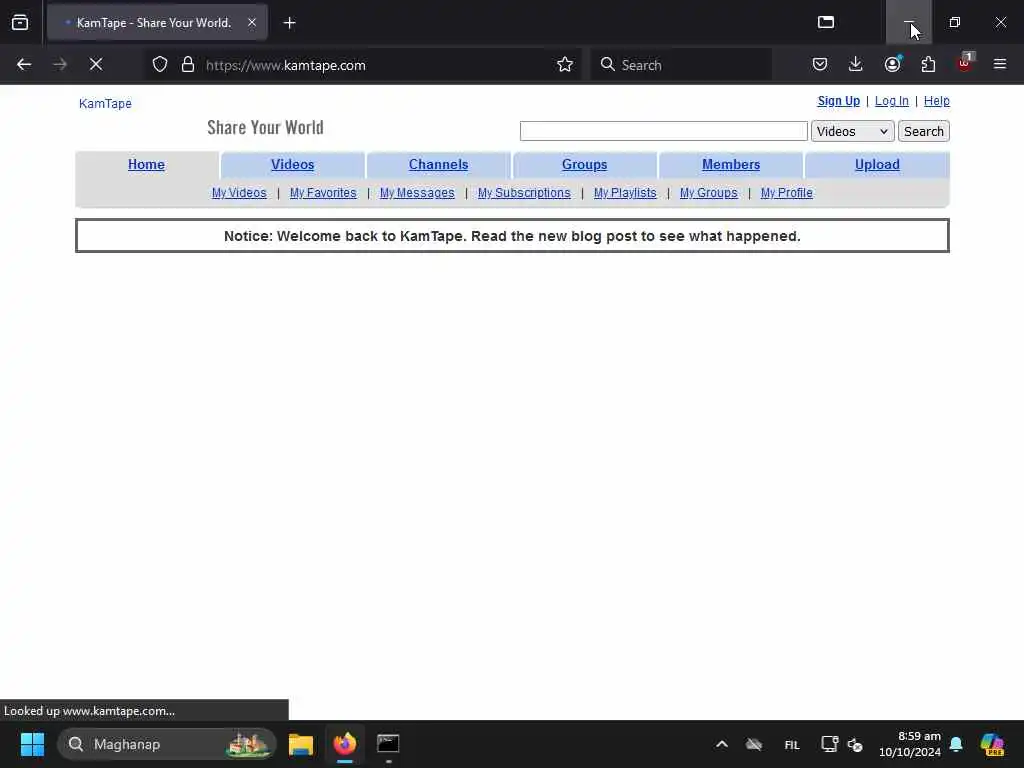Expand the Videos search type dropdown
This screenshot has height=768, width=1024.
point(852,131)
